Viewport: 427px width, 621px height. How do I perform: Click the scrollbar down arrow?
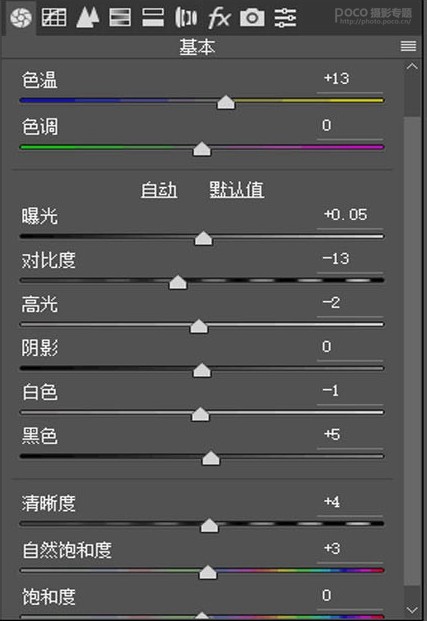pyautogui.click(x=412, y=610)
